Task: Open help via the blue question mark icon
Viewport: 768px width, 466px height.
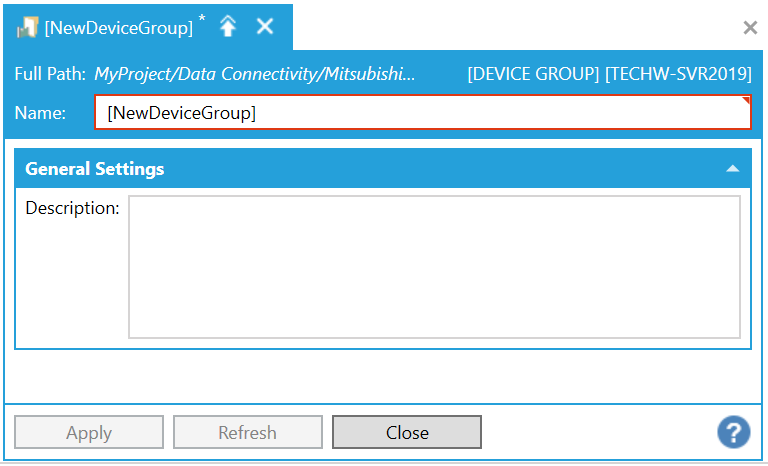Action: tap(733, 432)
